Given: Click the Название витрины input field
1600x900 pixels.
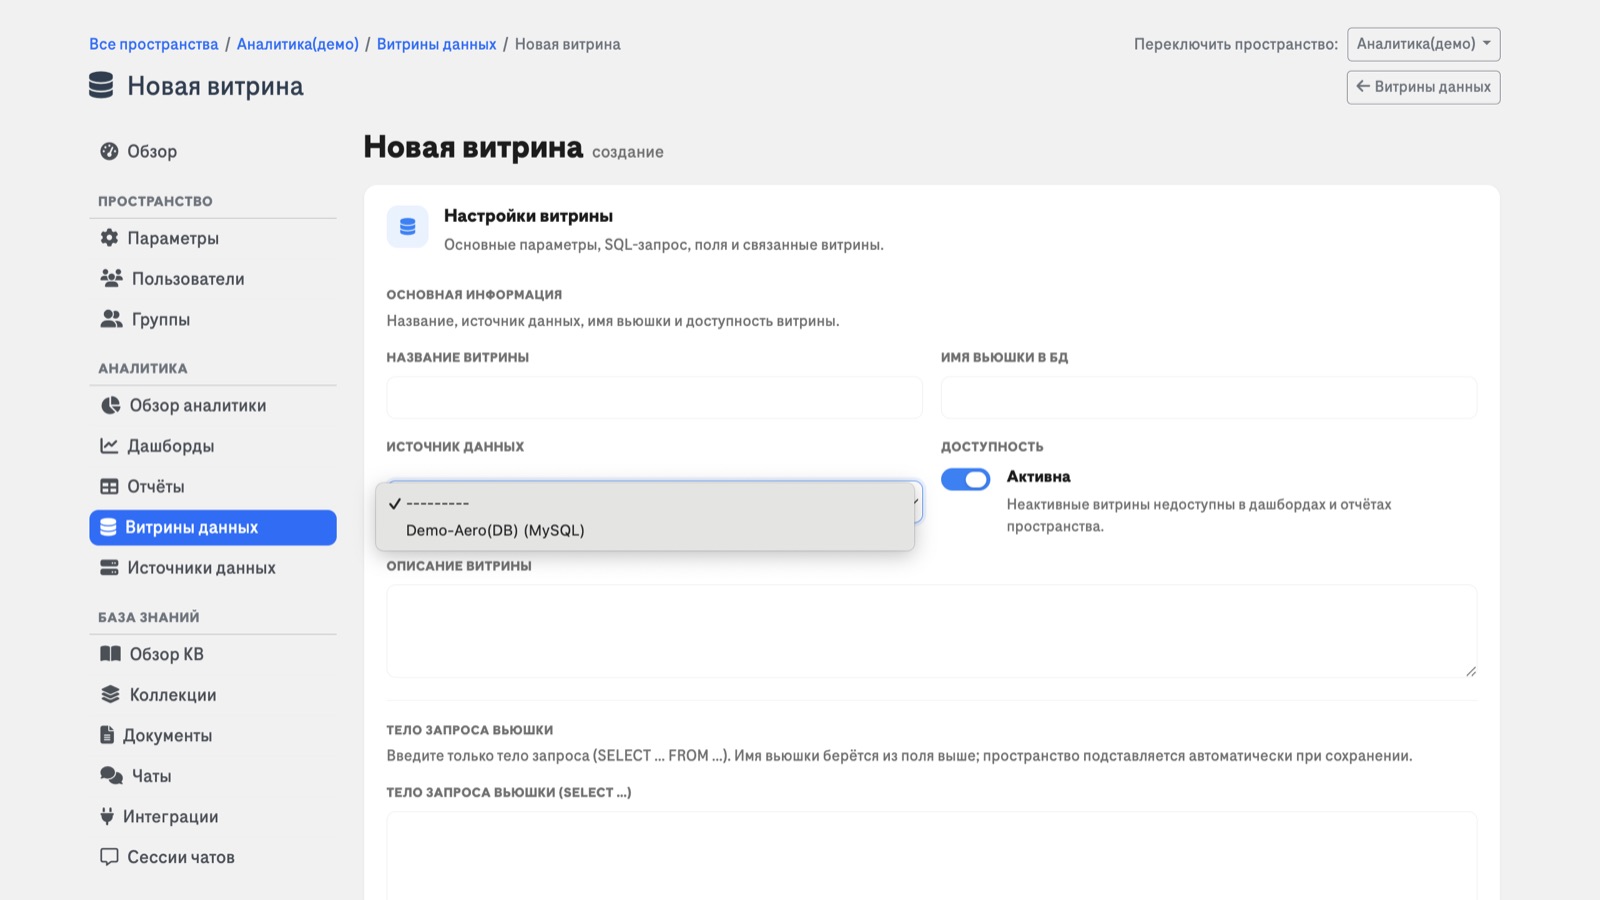Looking at the screenshot, I should click(x=654, y=397).
